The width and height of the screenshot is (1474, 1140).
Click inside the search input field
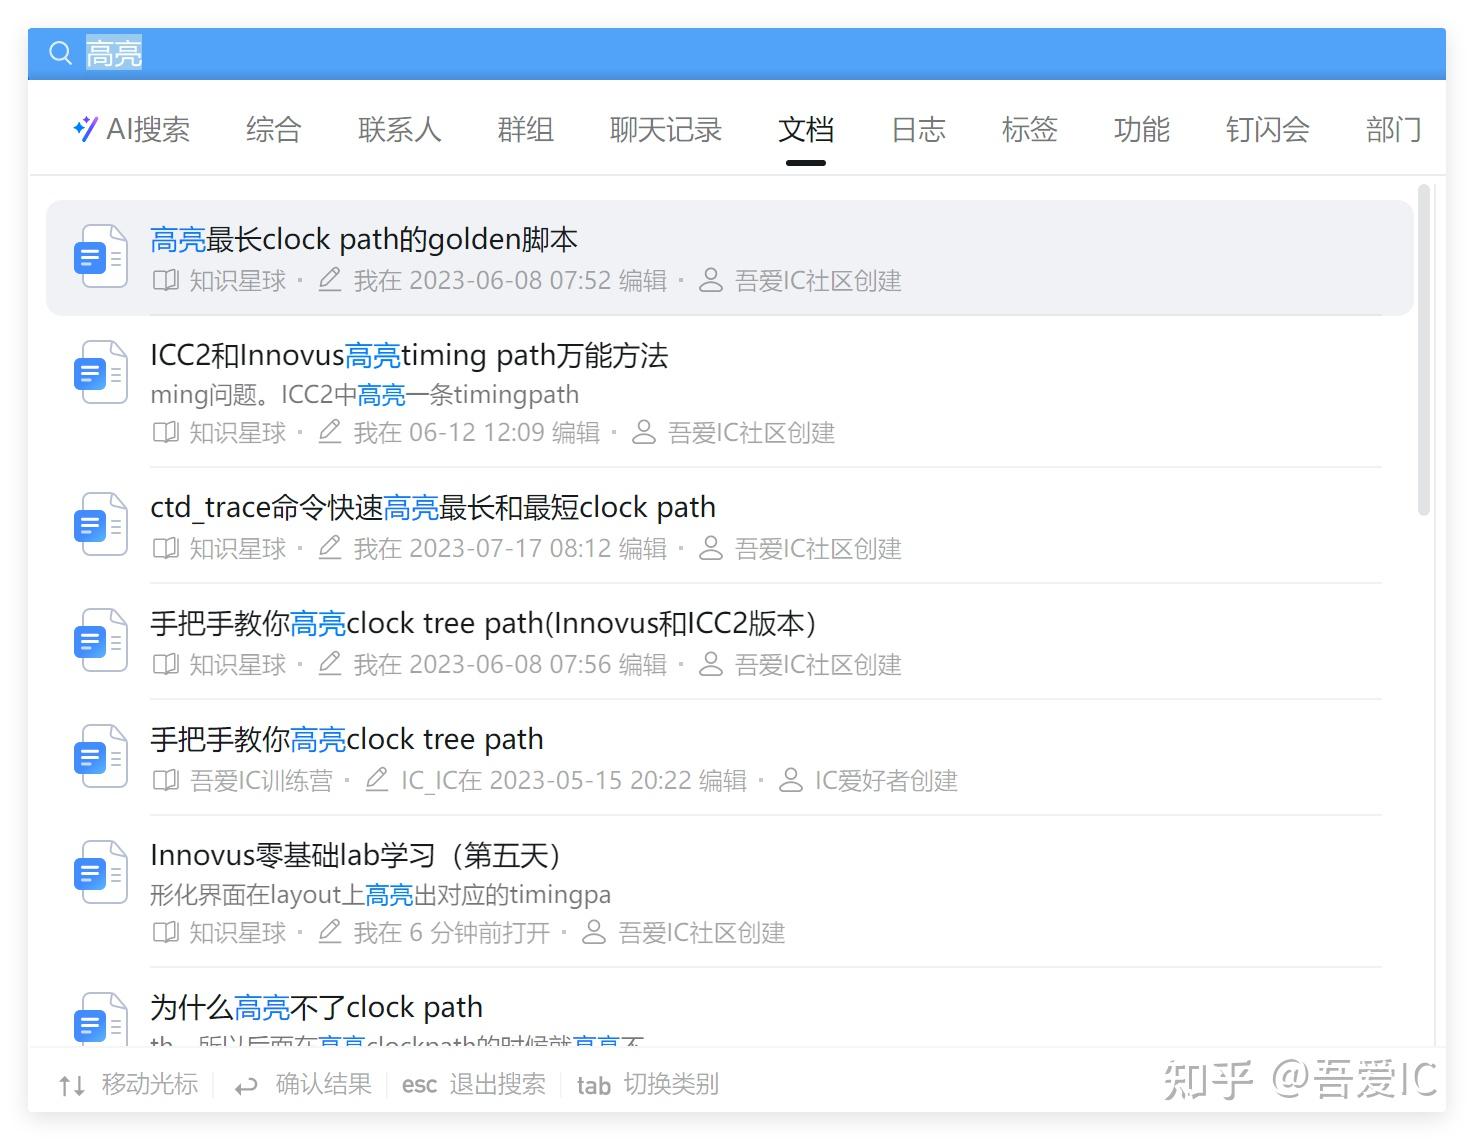[300, 53]
